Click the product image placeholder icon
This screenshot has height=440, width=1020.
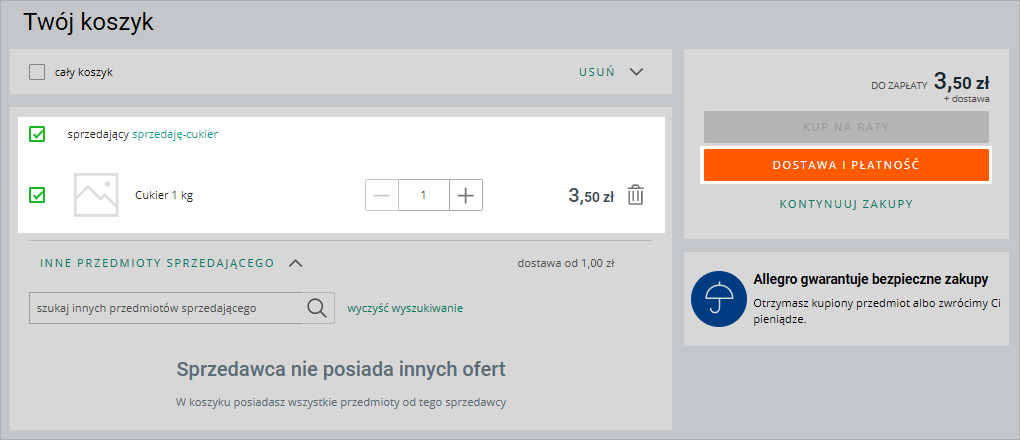pyautogui.click(x=96, y=195)
